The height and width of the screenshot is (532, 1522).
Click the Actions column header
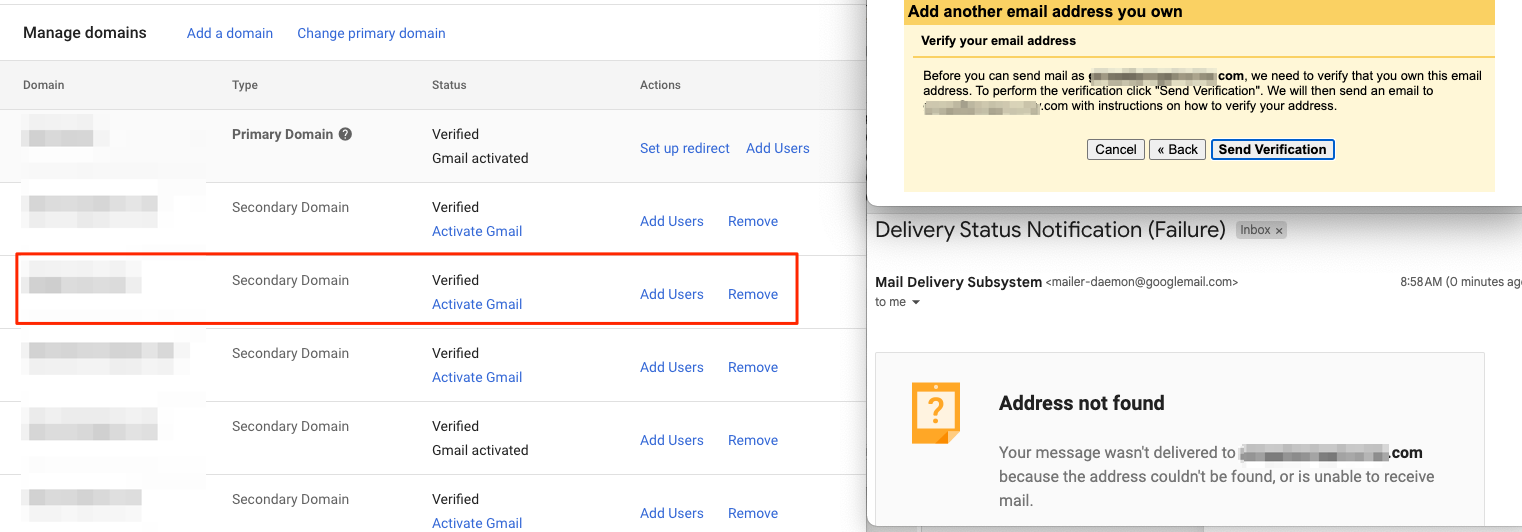(660, 85)
